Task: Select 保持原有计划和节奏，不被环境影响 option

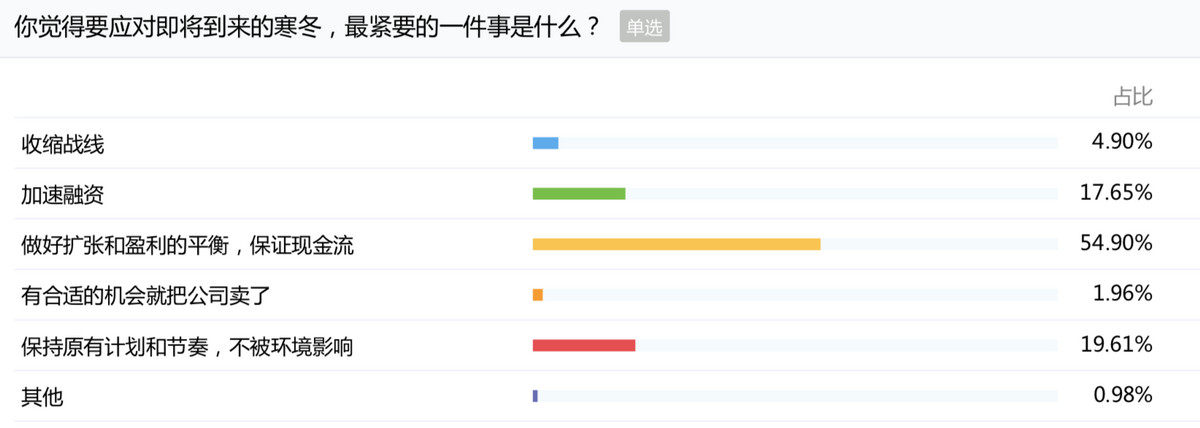Action: click(x=187, y=346)
